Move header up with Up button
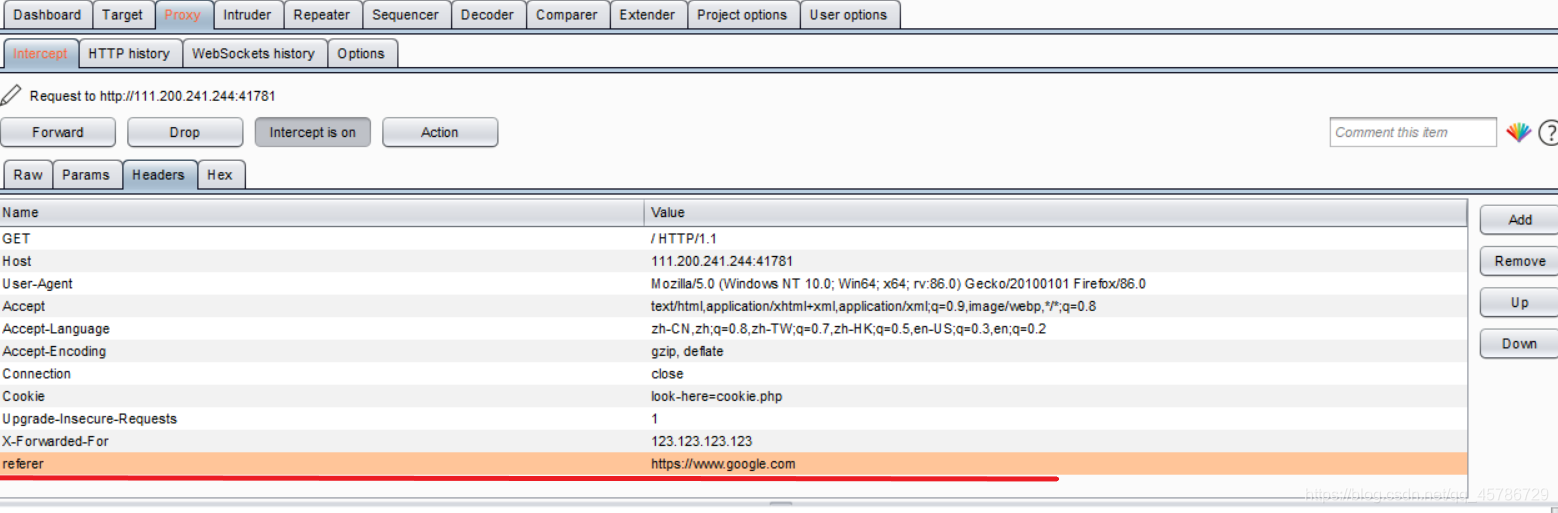The height and width of the screenshot is (513, 1558). click(x=1520, y=302)
